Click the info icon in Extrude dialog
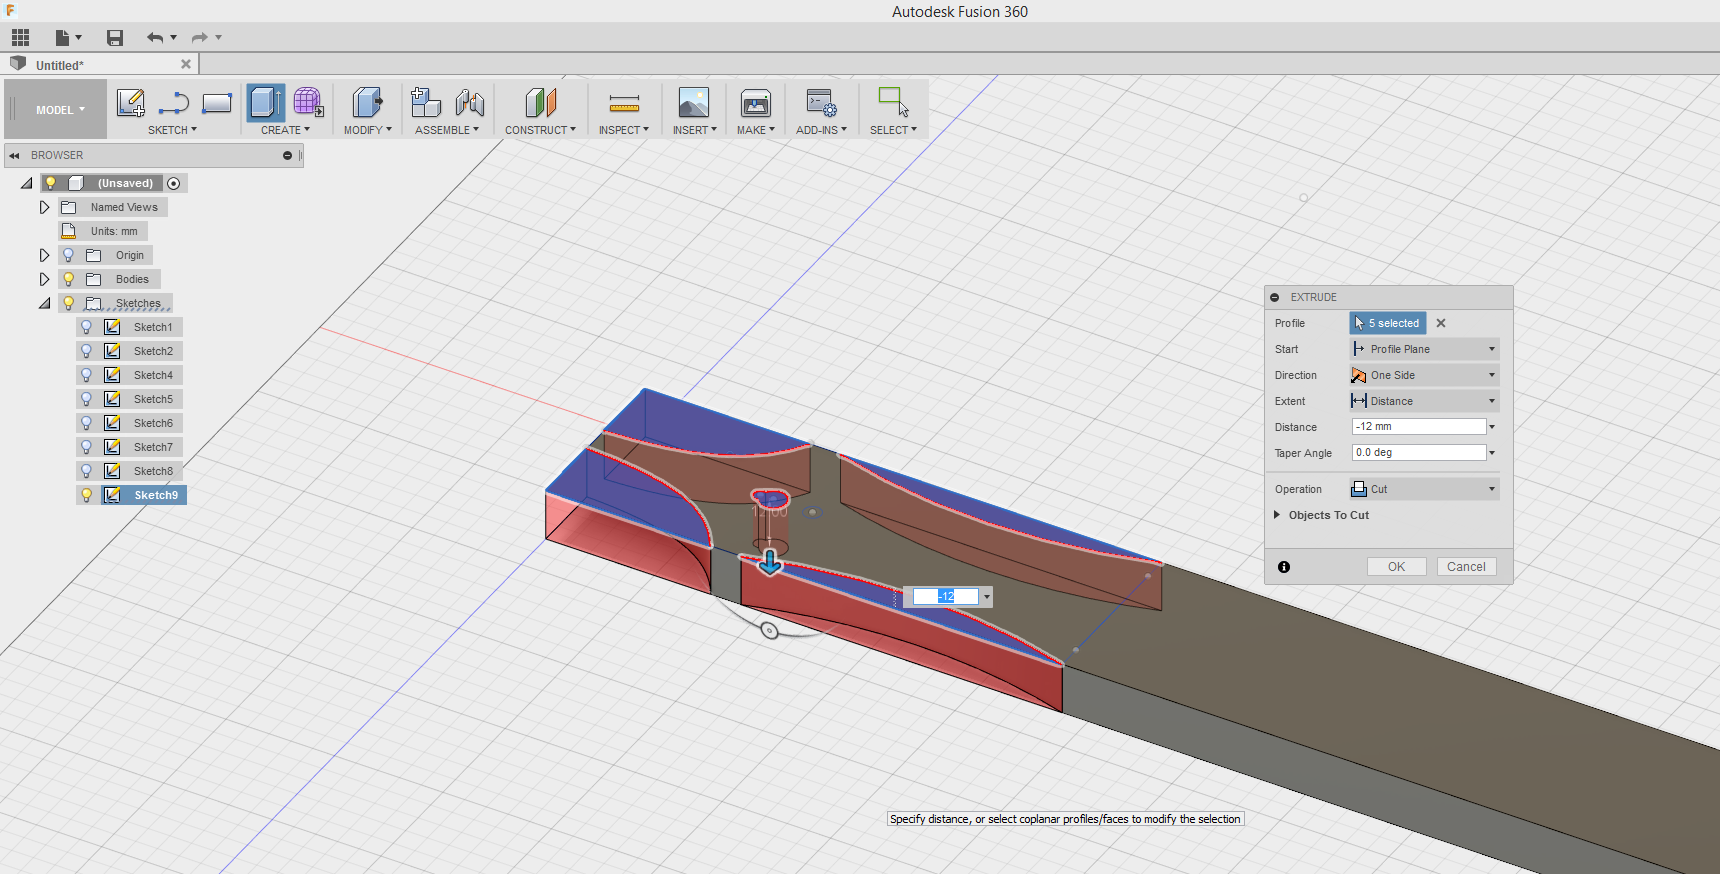 coord(1284,567)
